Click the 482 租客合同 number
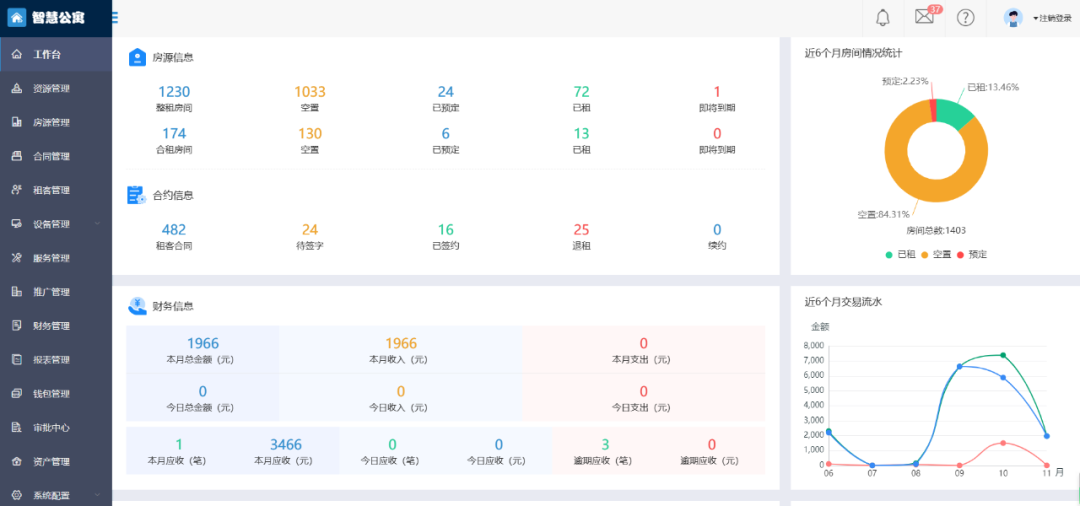The height and width of the screenshot is (506, 1080). click(x=173, y=230)
